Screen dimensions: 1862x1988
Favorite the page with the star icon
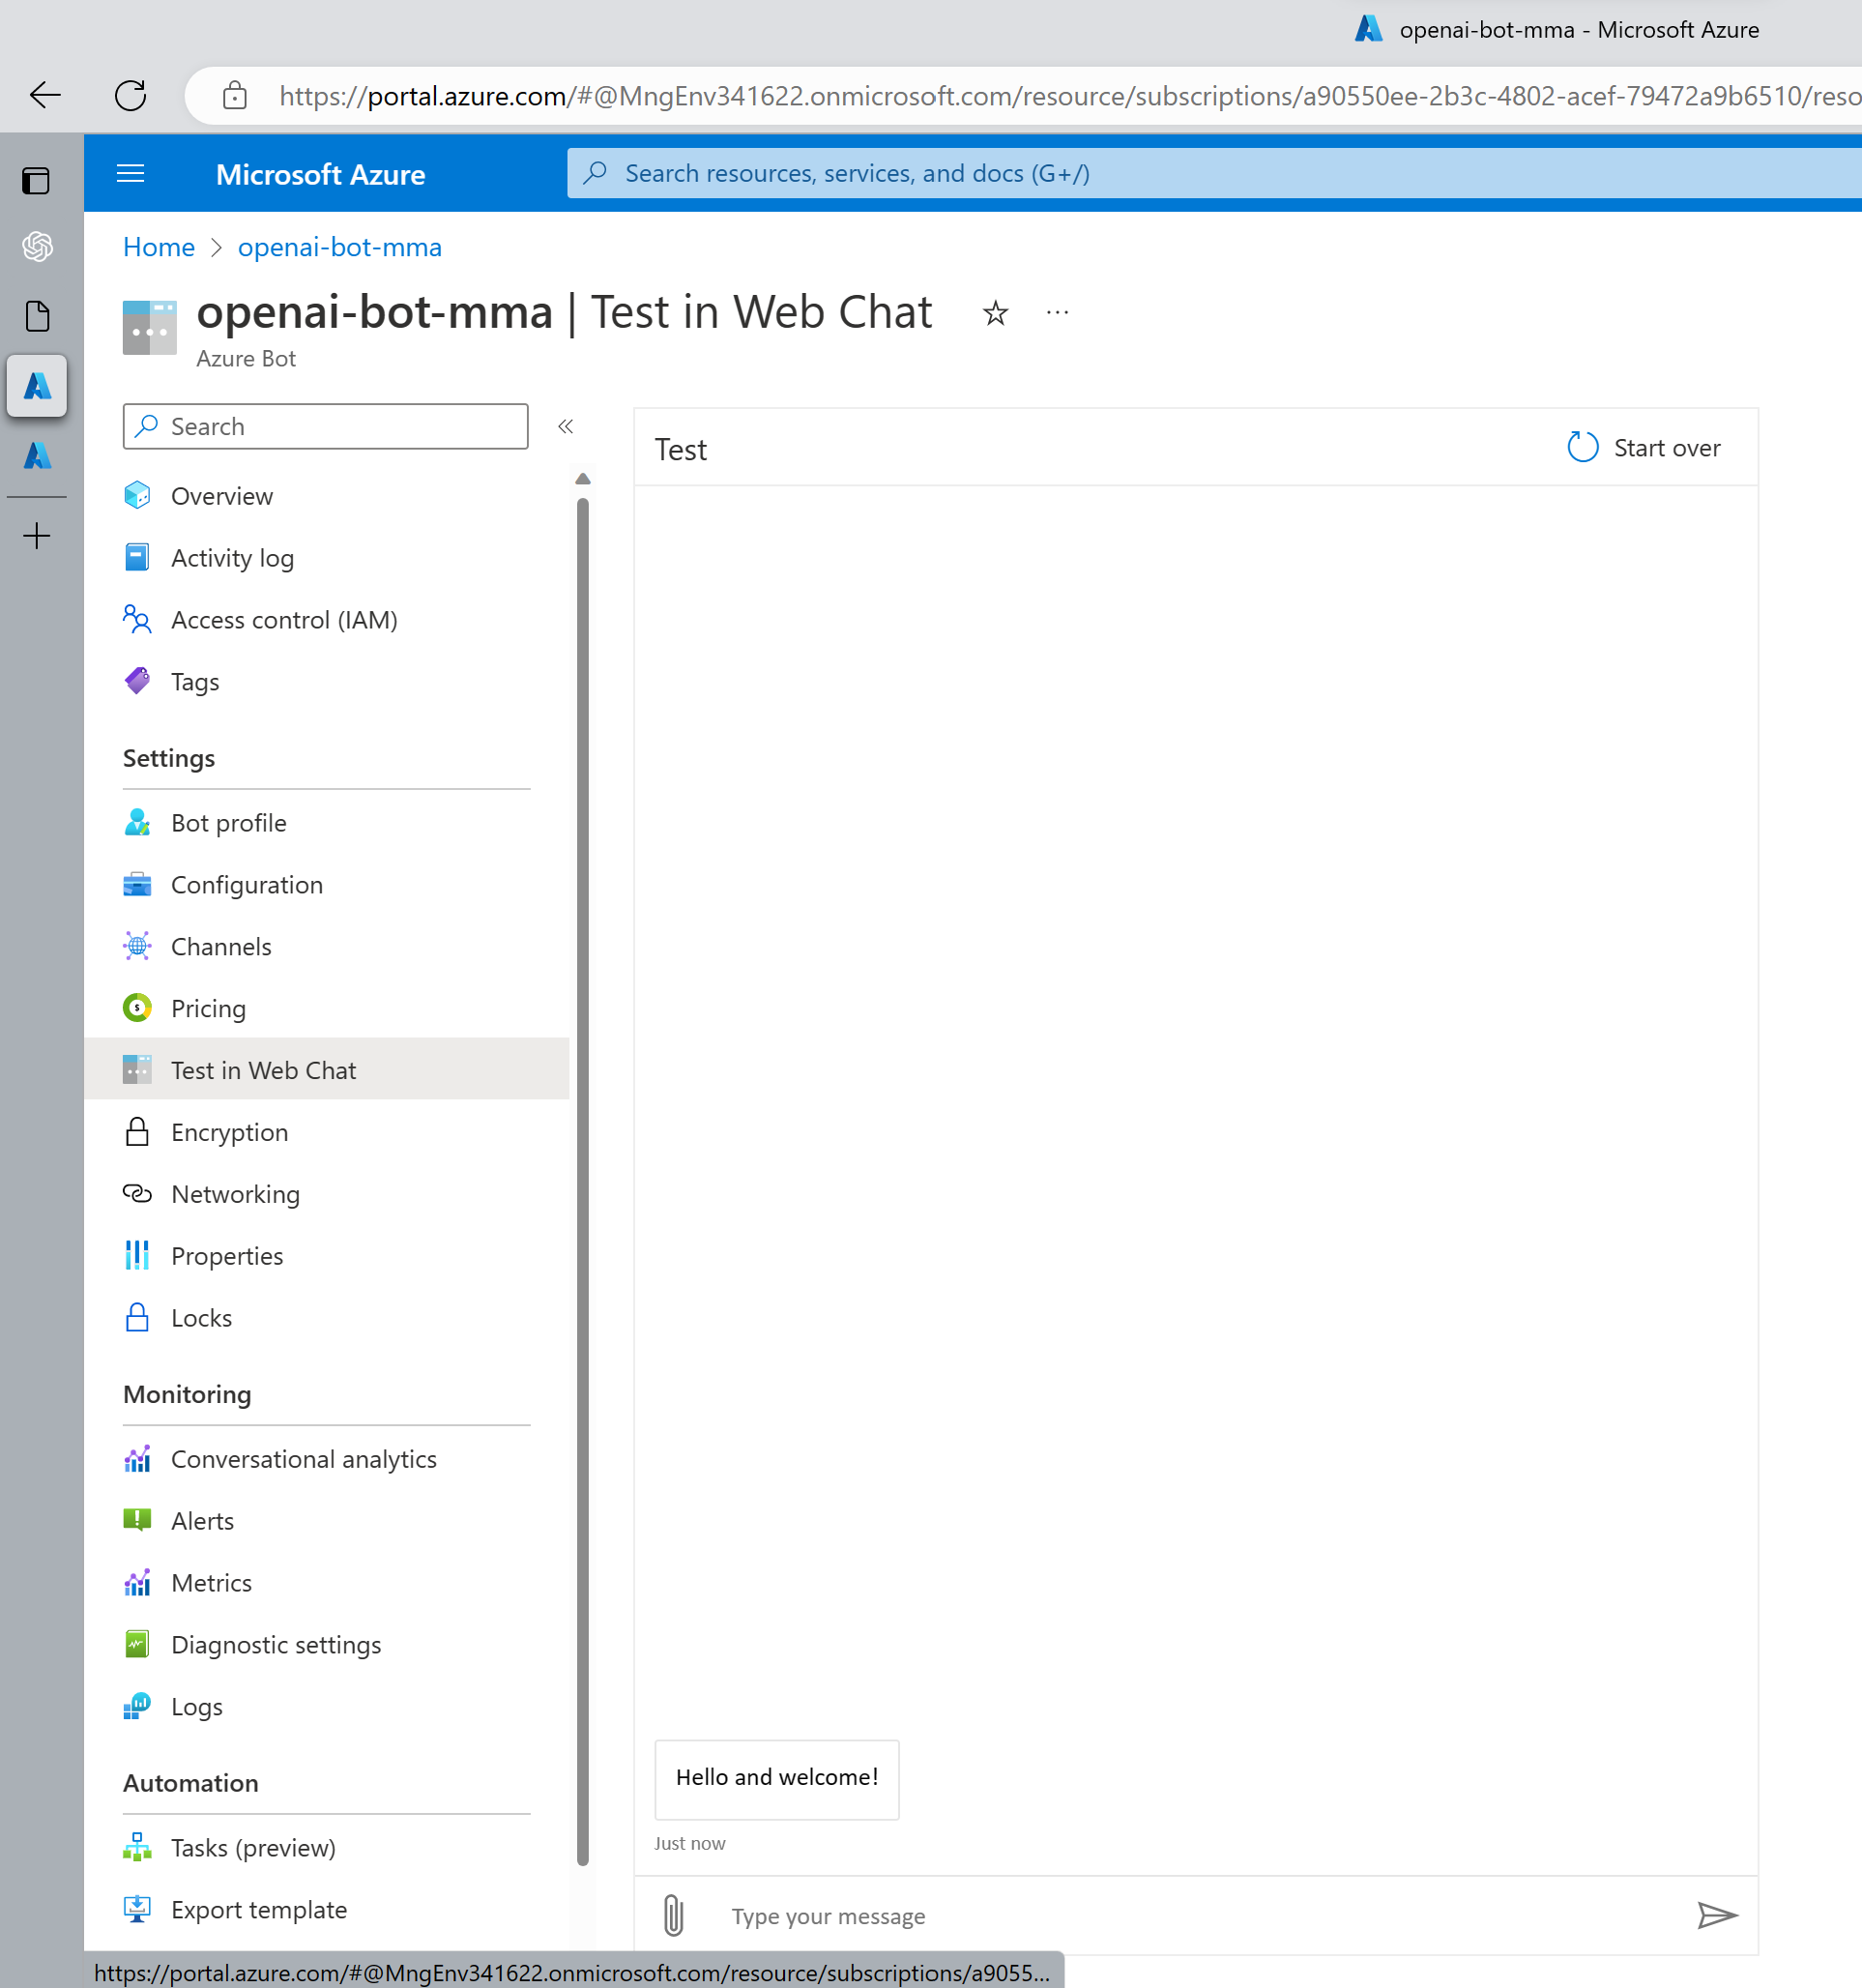[x=995, y=314]
